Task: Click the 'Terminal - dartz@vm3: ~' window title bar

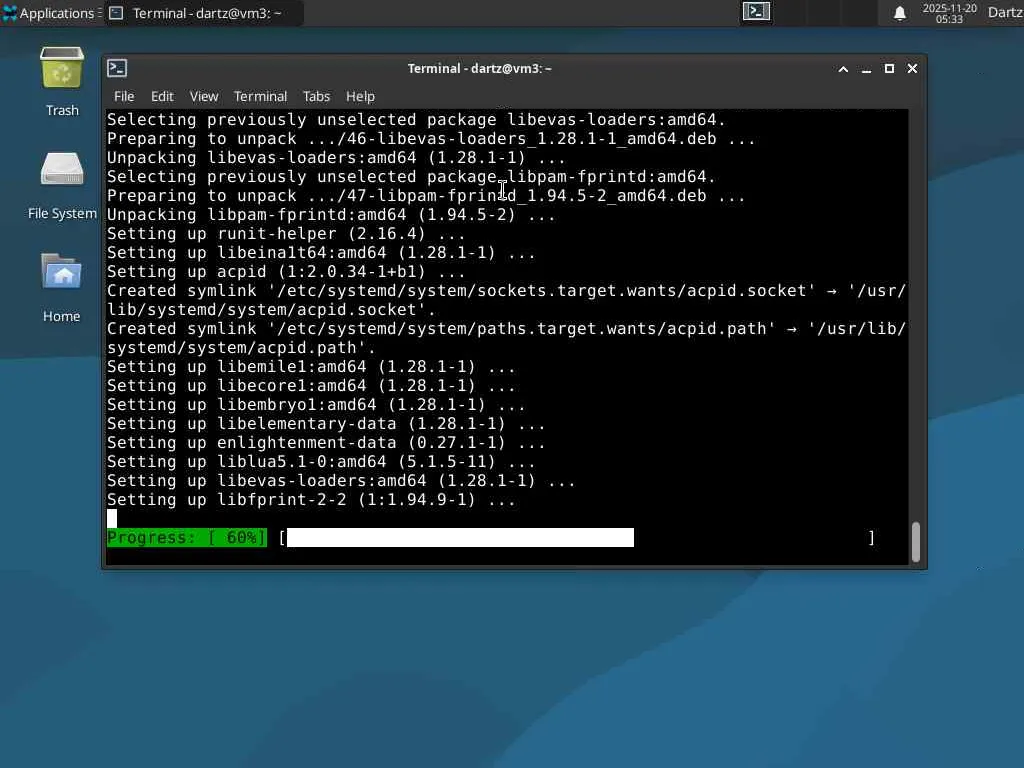Action: pyautogui.click(x=479, y=69)
